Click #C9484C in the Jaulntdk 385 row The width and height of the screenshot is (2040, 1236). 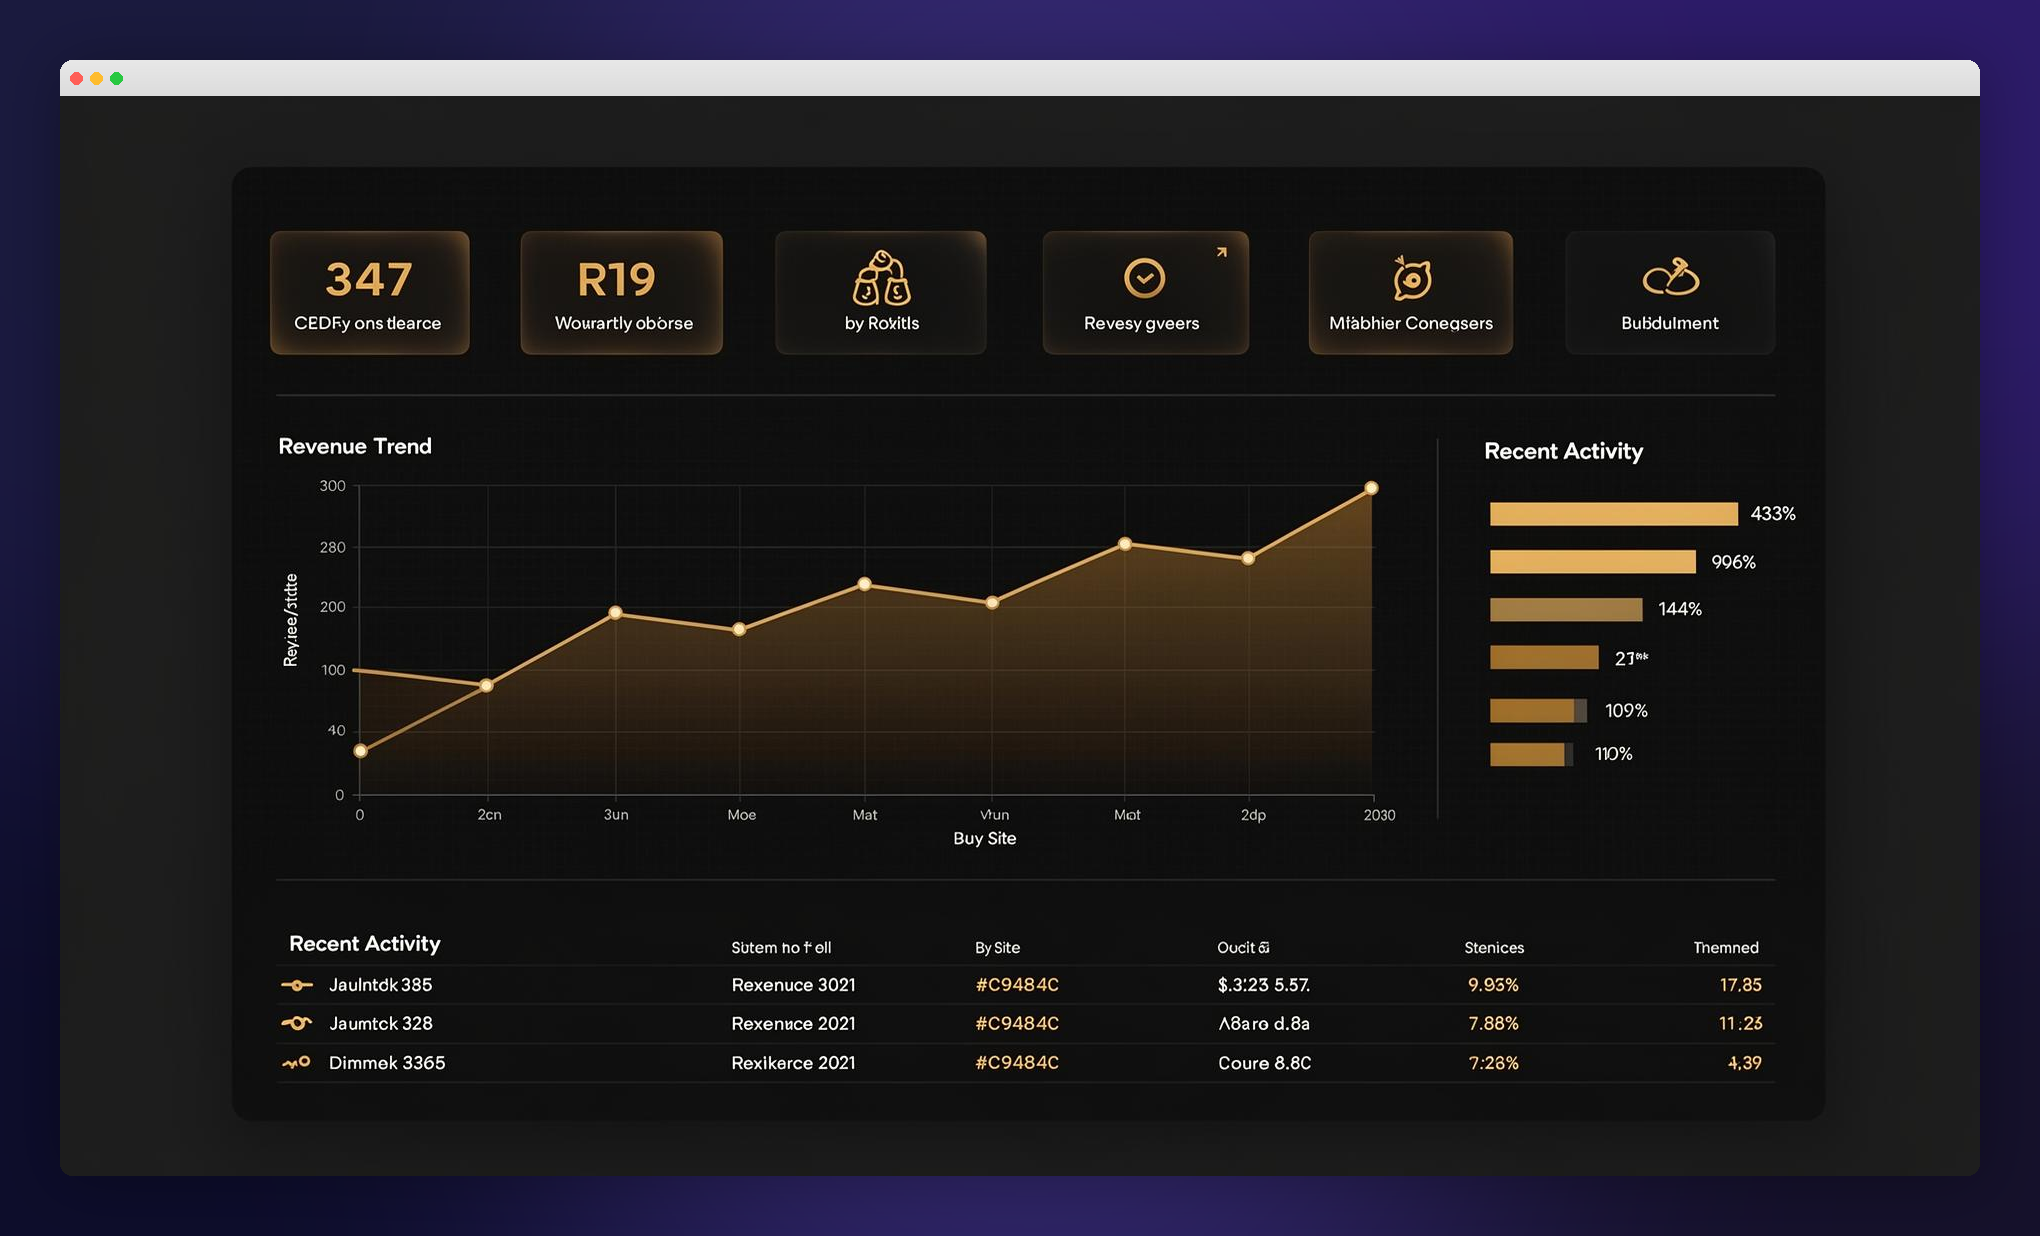[x=1017, y=985]
